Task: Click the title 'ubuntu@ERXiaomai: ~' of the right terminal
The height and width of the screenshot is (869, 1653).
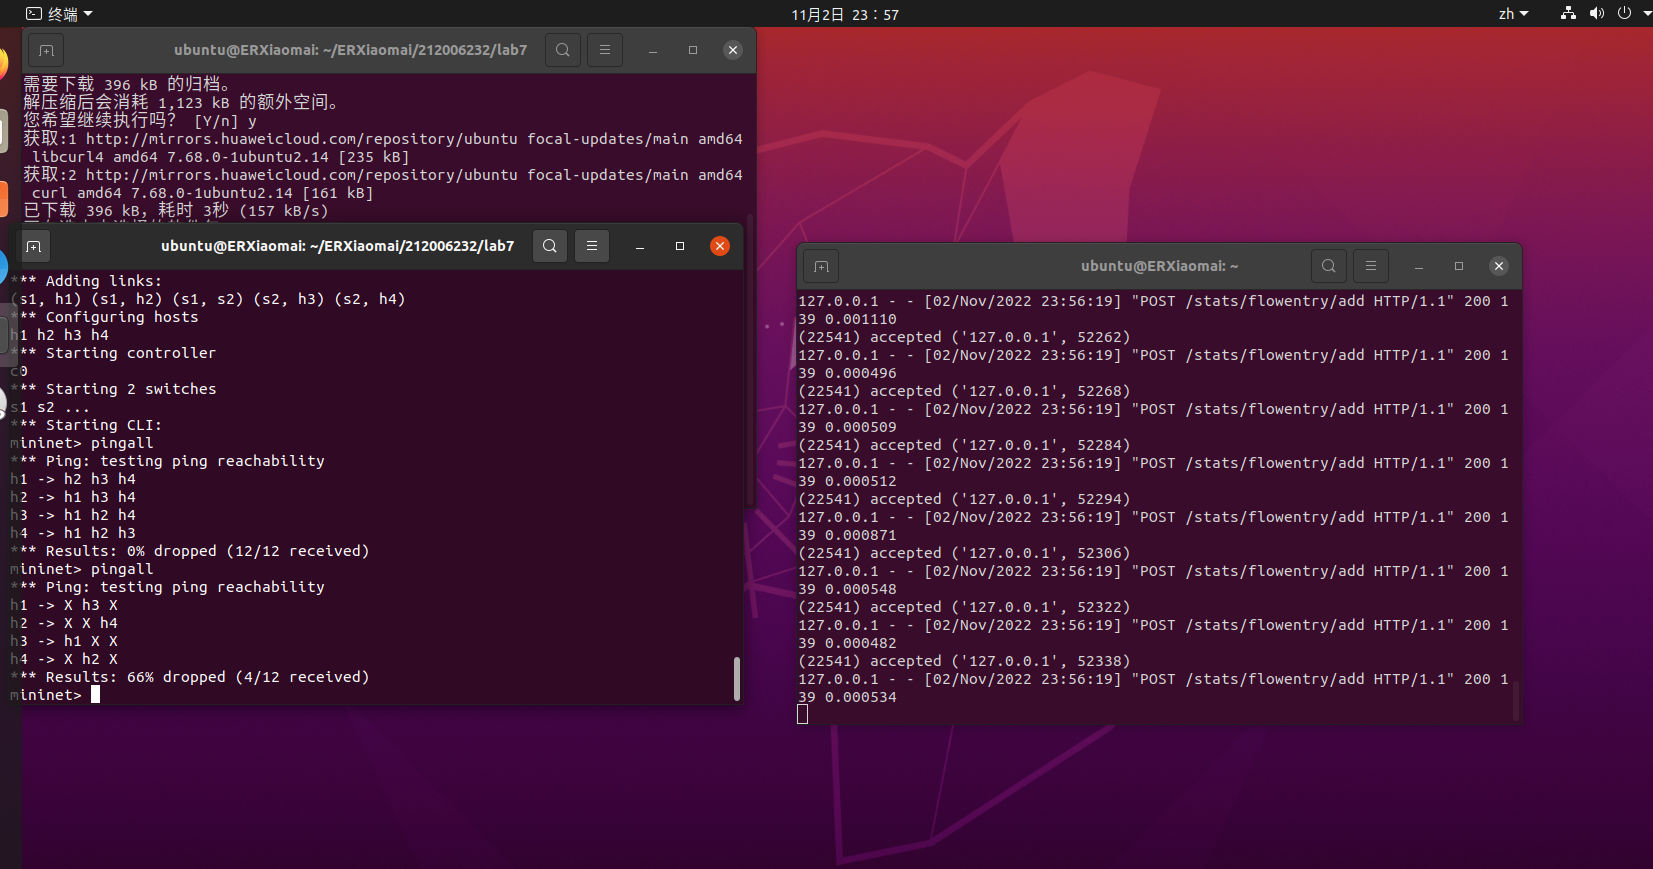Action: click(x=1160, y=266)
